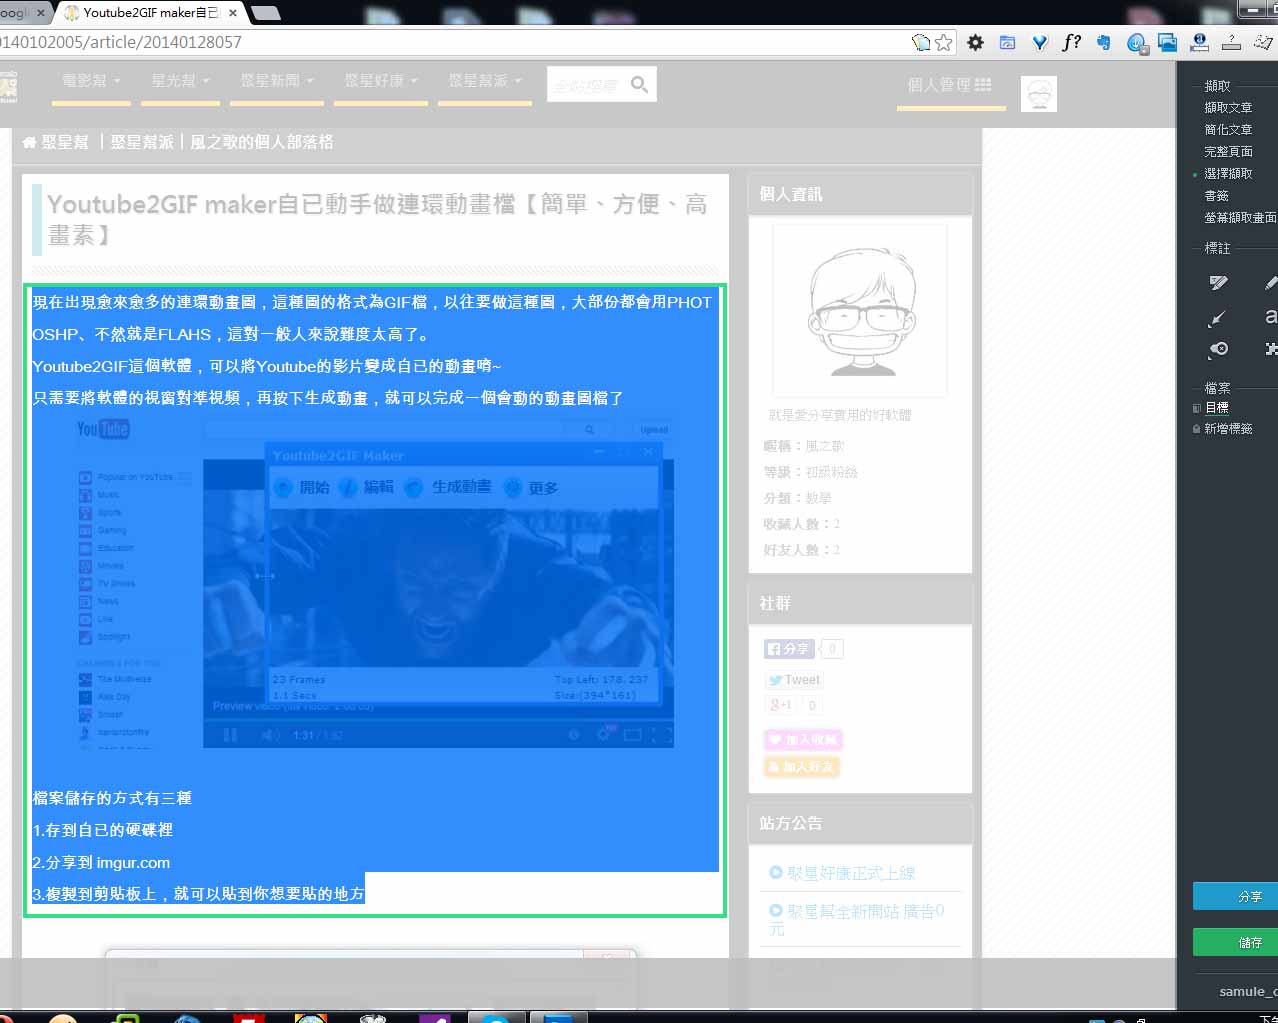
Task: Click the bookmark star in address bar
Action: [x=943, y=42]
